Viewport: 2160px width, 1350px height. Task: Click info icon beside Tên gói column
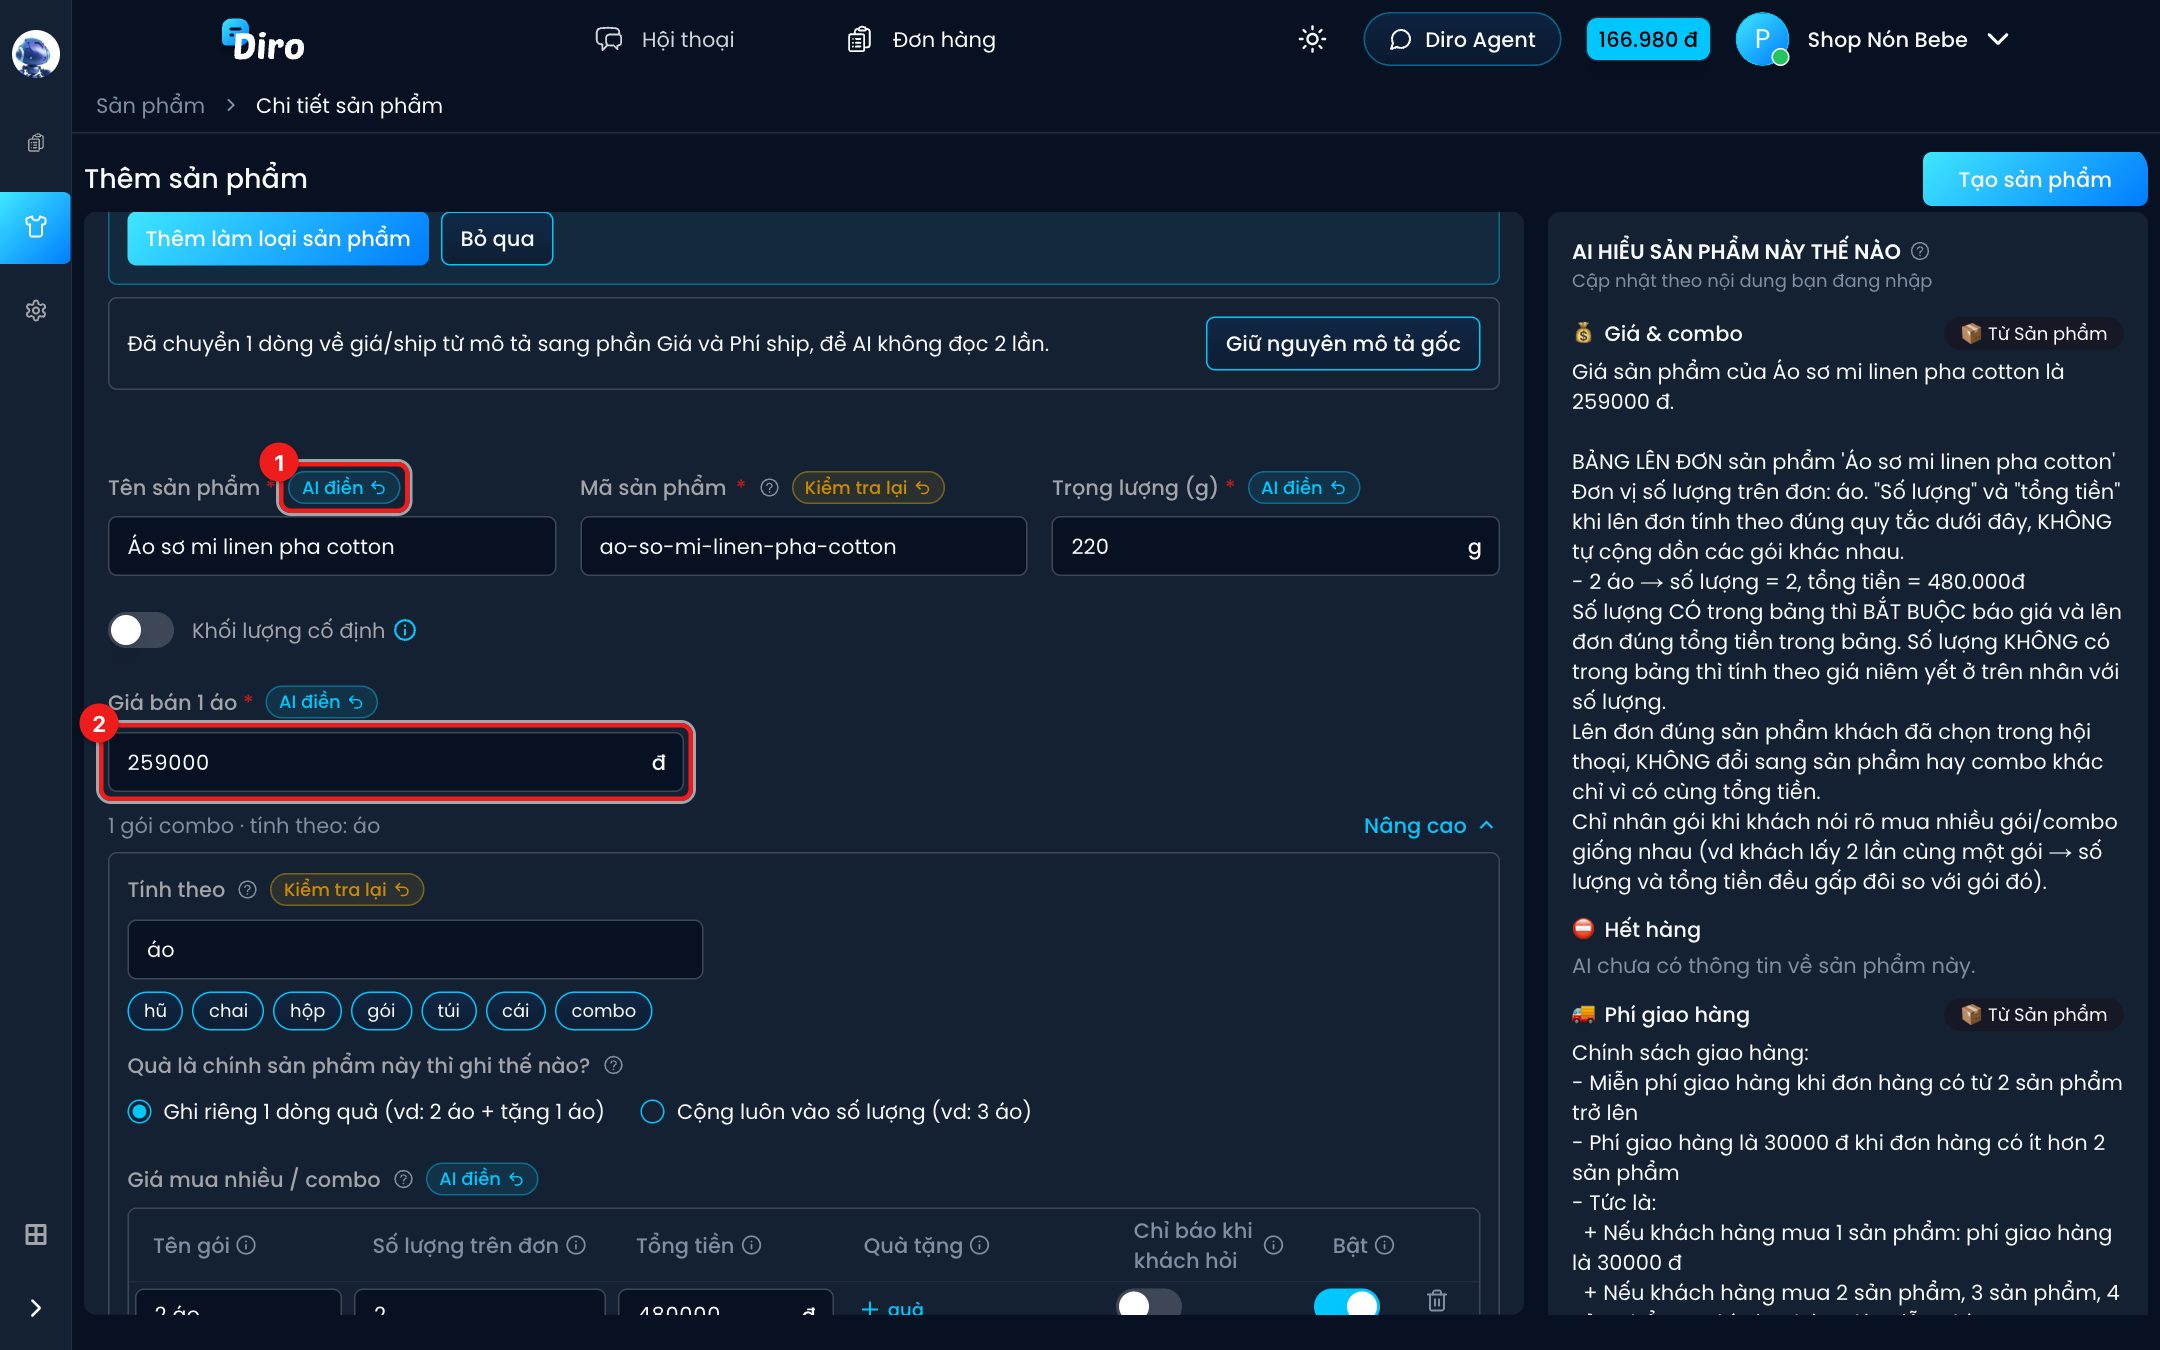click(247, 1245)
